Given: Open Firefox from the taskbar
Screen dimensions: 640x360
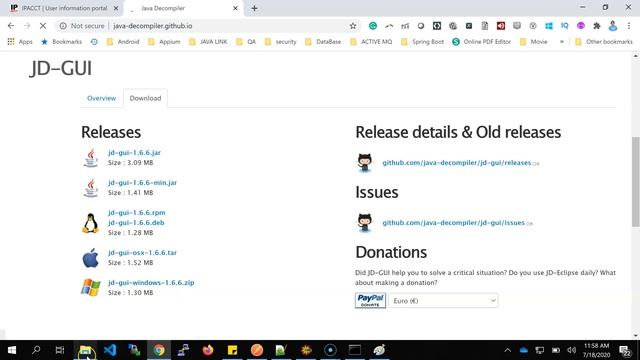Looking at the screenshot, I should click(x=208, y=350).
